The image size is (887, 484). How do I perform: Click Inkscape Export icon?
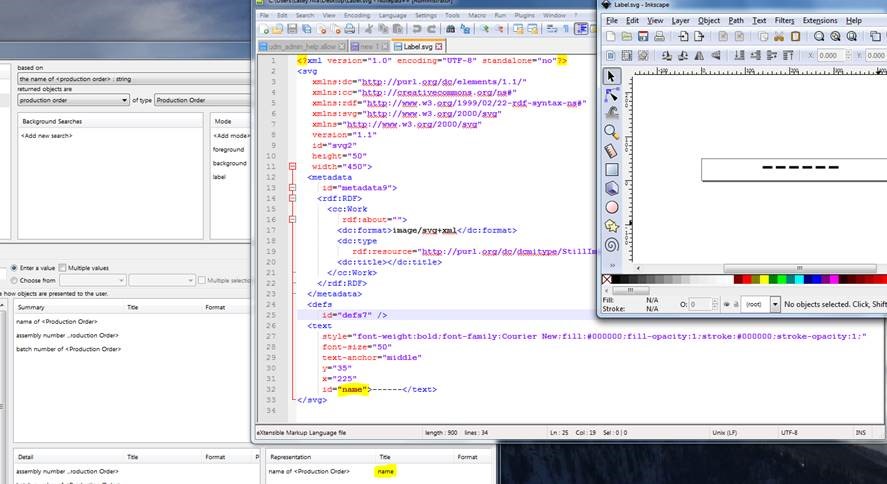[699, 37]
